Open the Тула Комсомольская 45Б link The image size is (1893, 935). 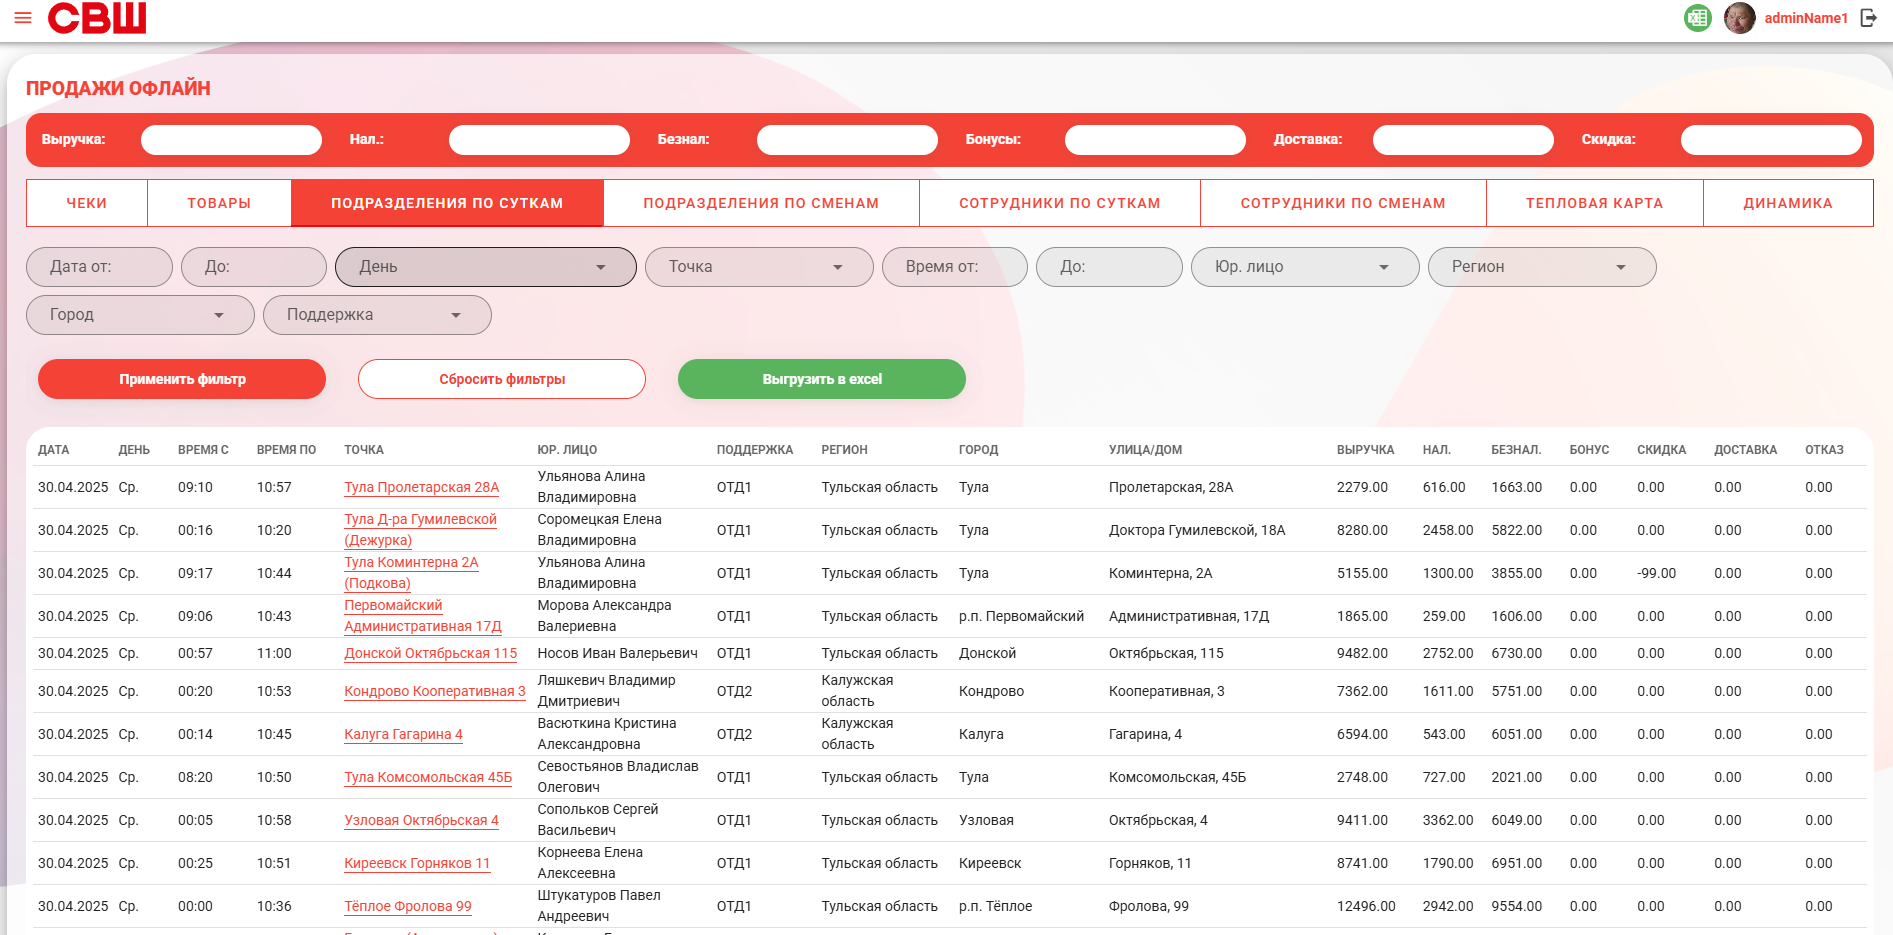[x=428, y=777]
